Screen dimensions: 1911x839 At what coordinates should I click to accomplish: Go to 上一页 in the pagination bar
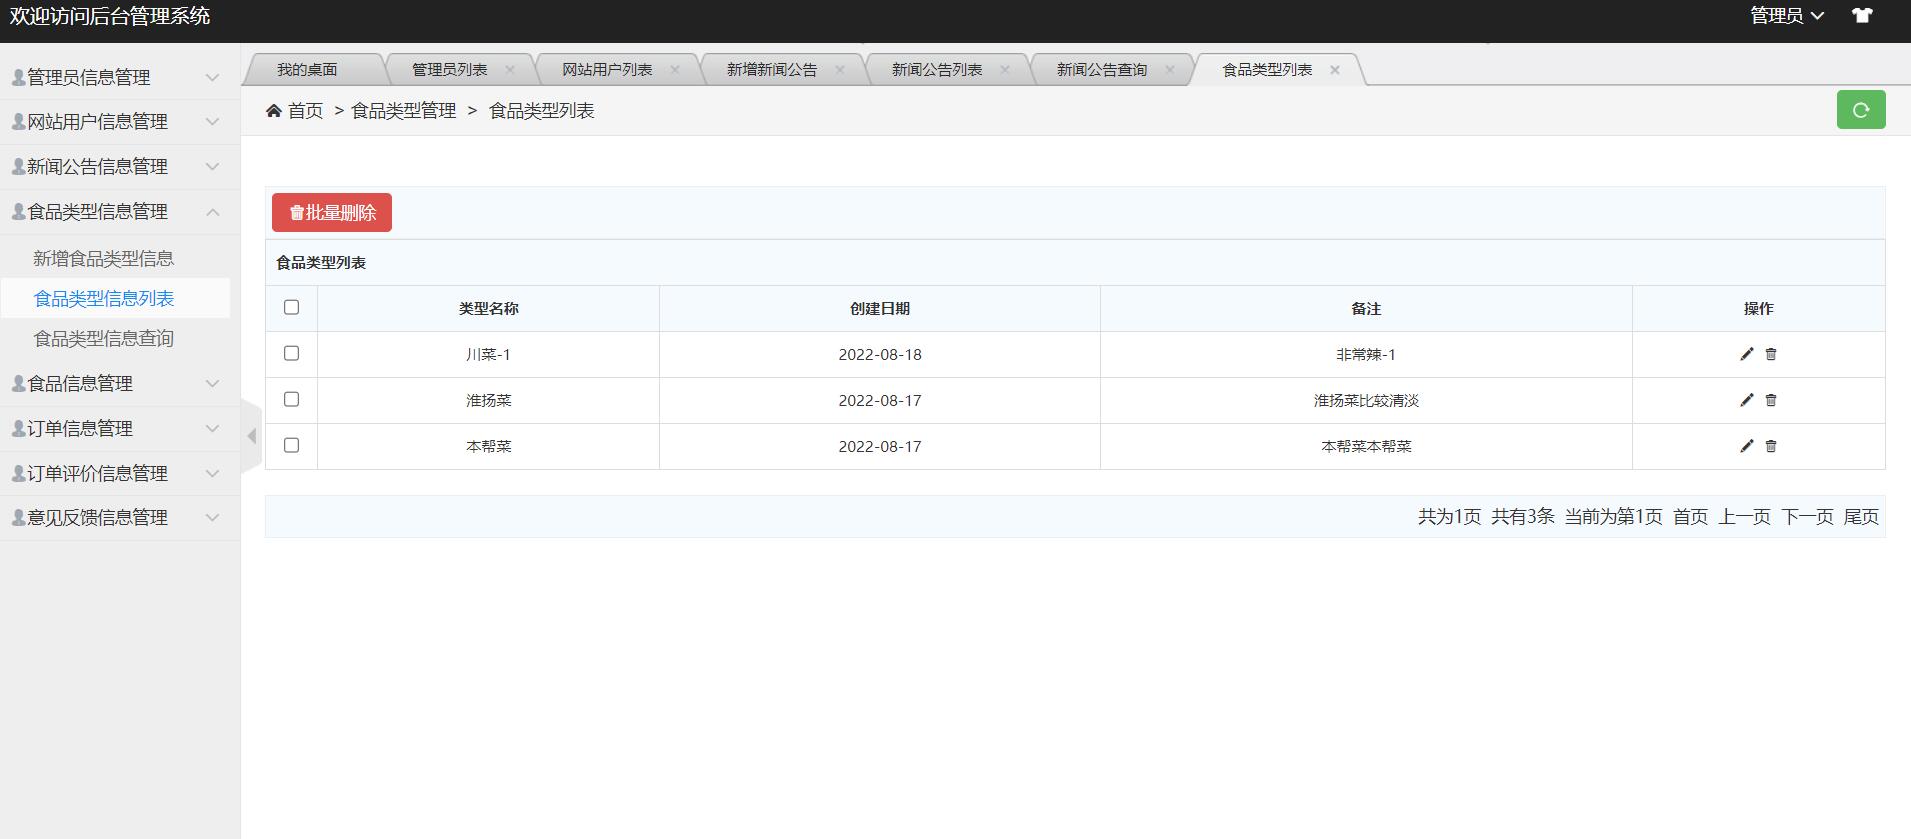pos(1745,517)
